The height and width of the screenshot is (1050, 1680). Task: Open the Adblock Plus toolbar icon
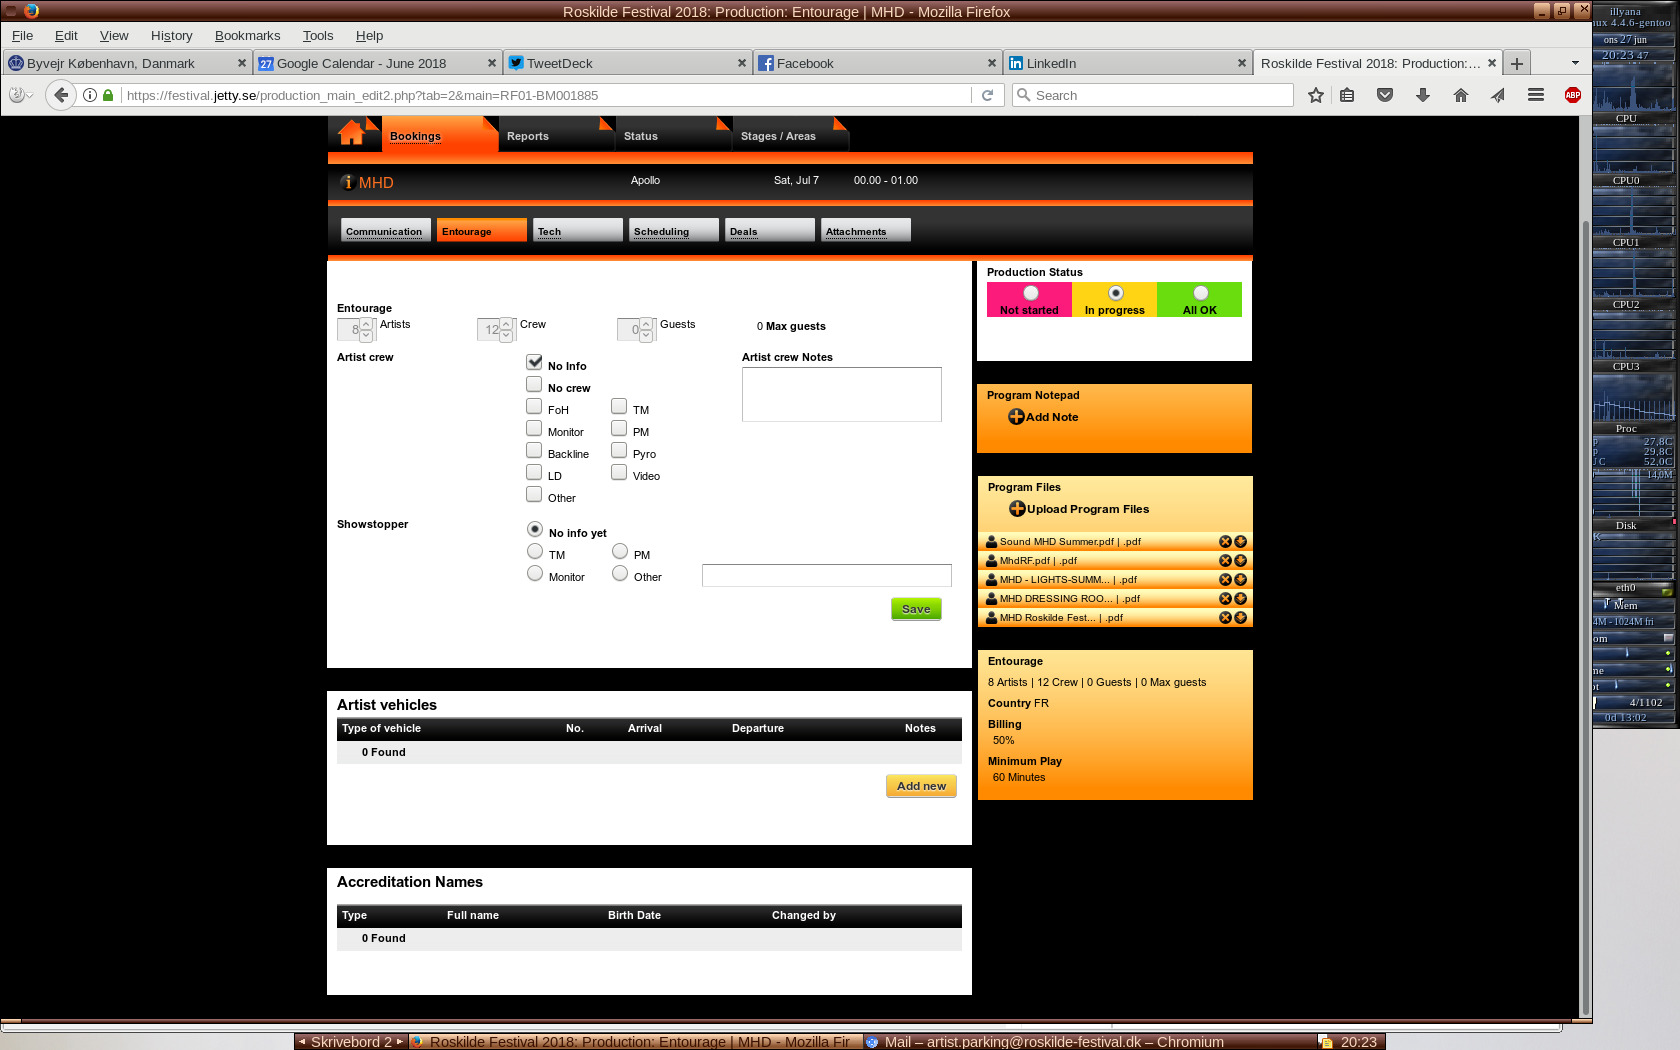(1573, 95)
